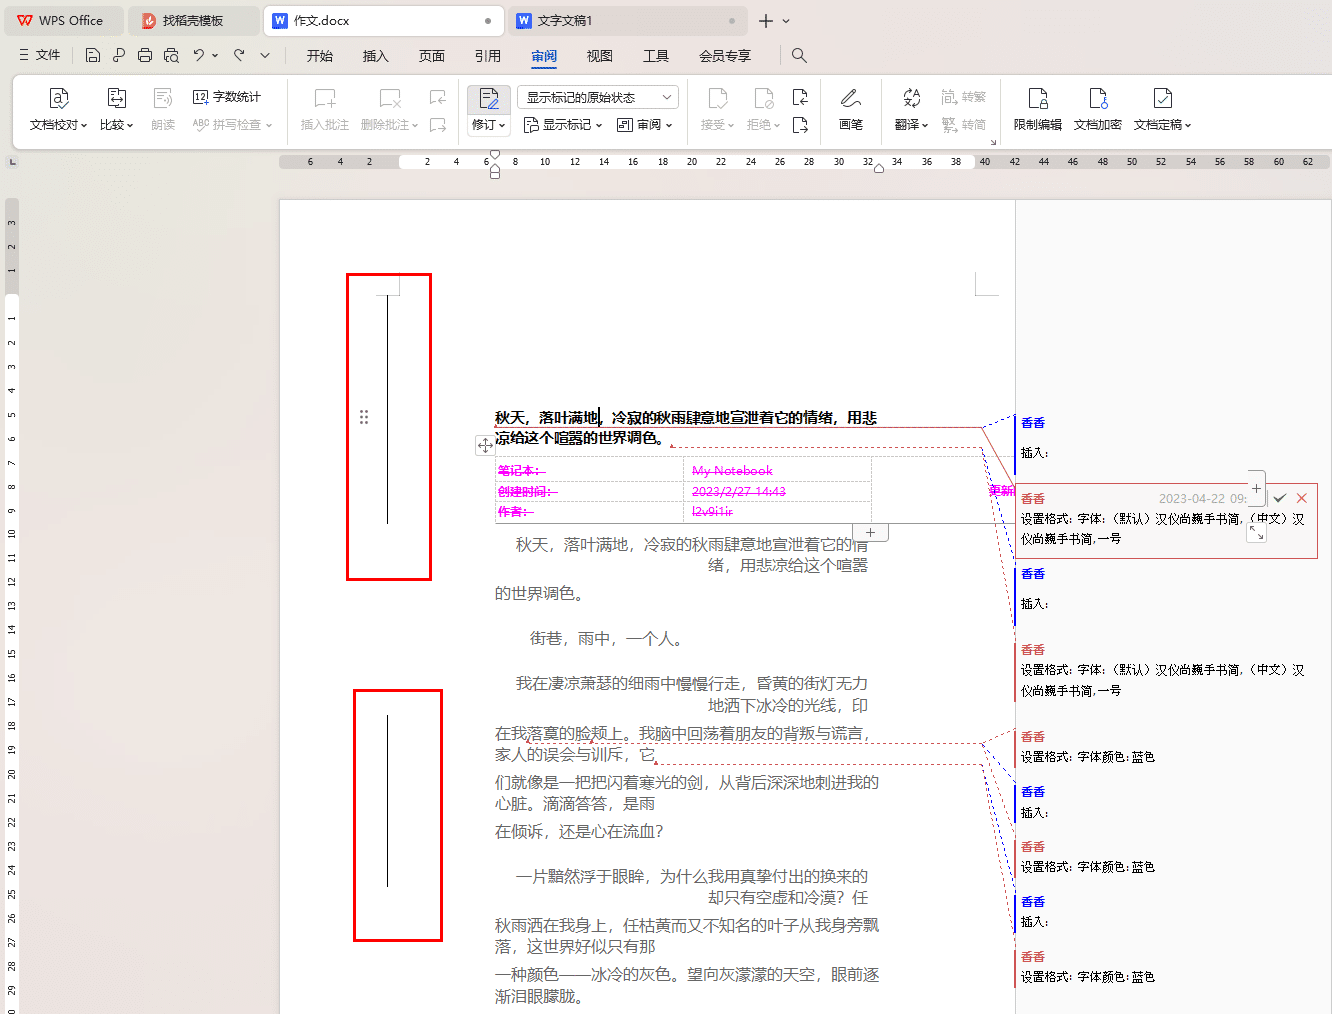Click the My Notebook link in the table
The width and height of the screenshot is (1332, 1014).
pyautogui.click(x=732, y=470)
